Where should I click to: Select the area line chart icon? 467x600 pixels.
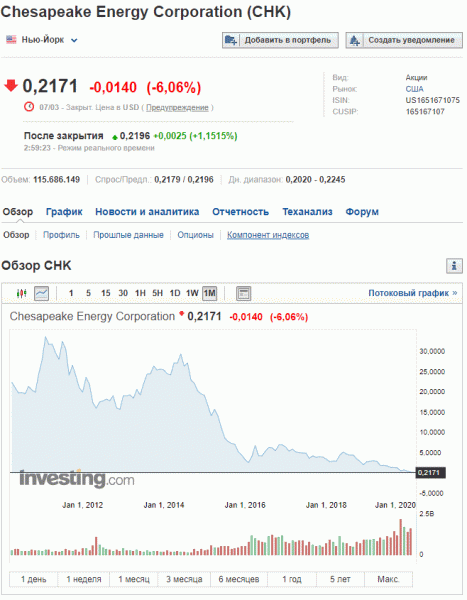click(x=41, y=293)
